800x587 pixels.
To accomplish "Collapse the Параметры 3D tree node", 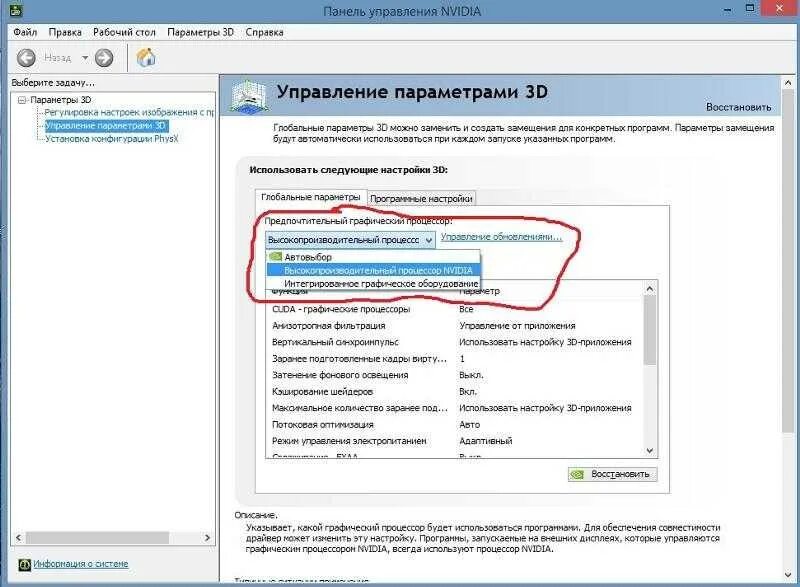I will click(x=21, y=100).
